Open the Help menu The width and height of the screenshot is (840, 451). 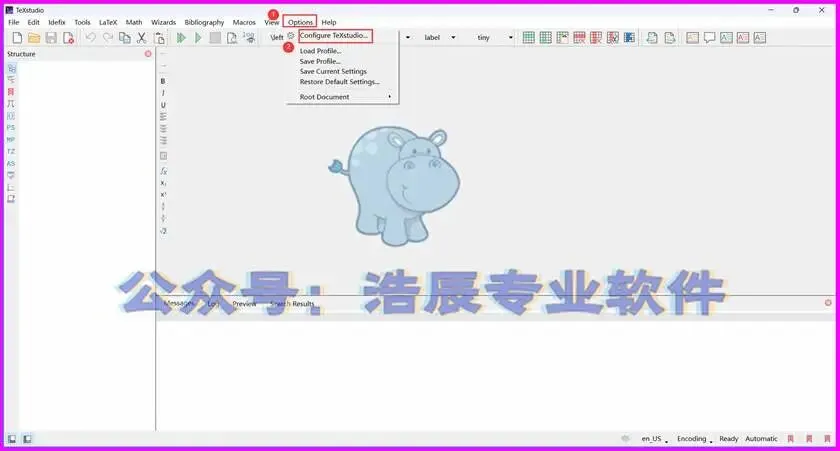tap(329, 22)
